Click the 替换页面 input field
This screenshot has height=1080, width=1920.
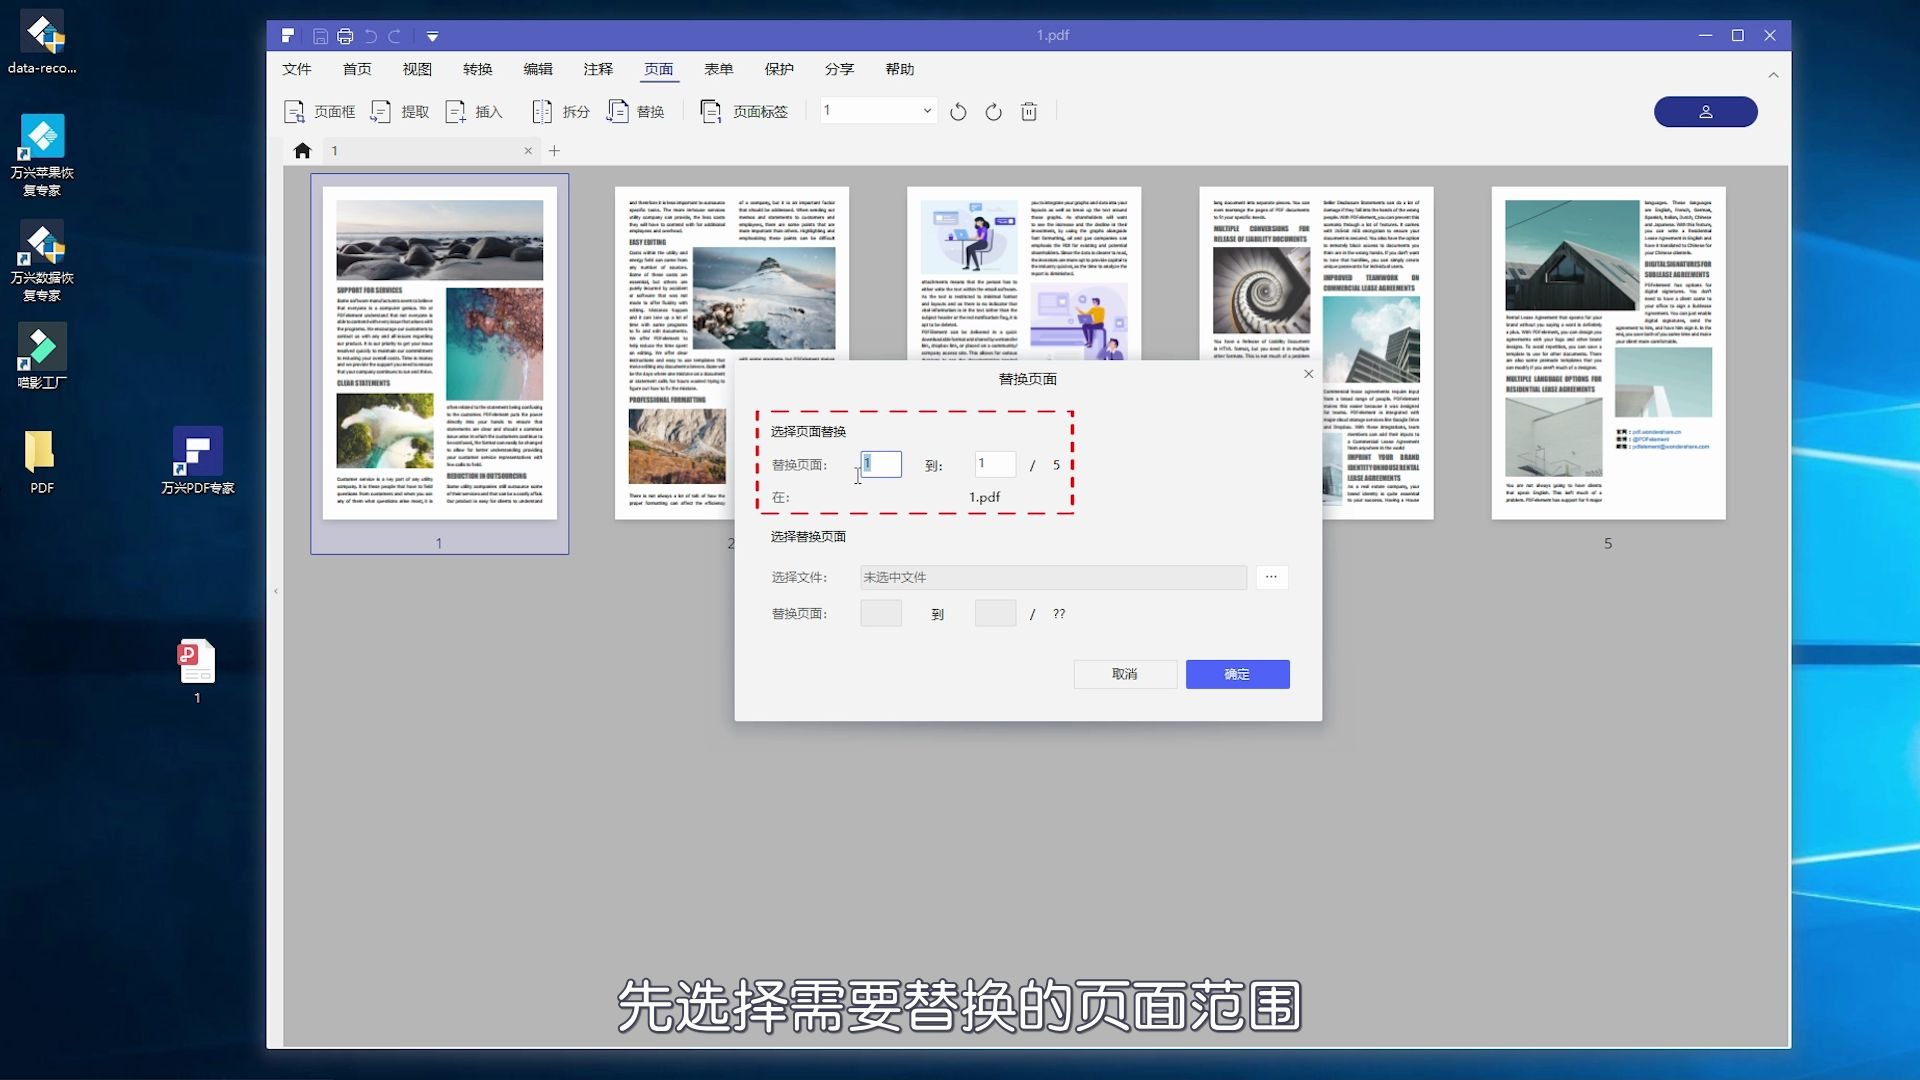[878, 463]
